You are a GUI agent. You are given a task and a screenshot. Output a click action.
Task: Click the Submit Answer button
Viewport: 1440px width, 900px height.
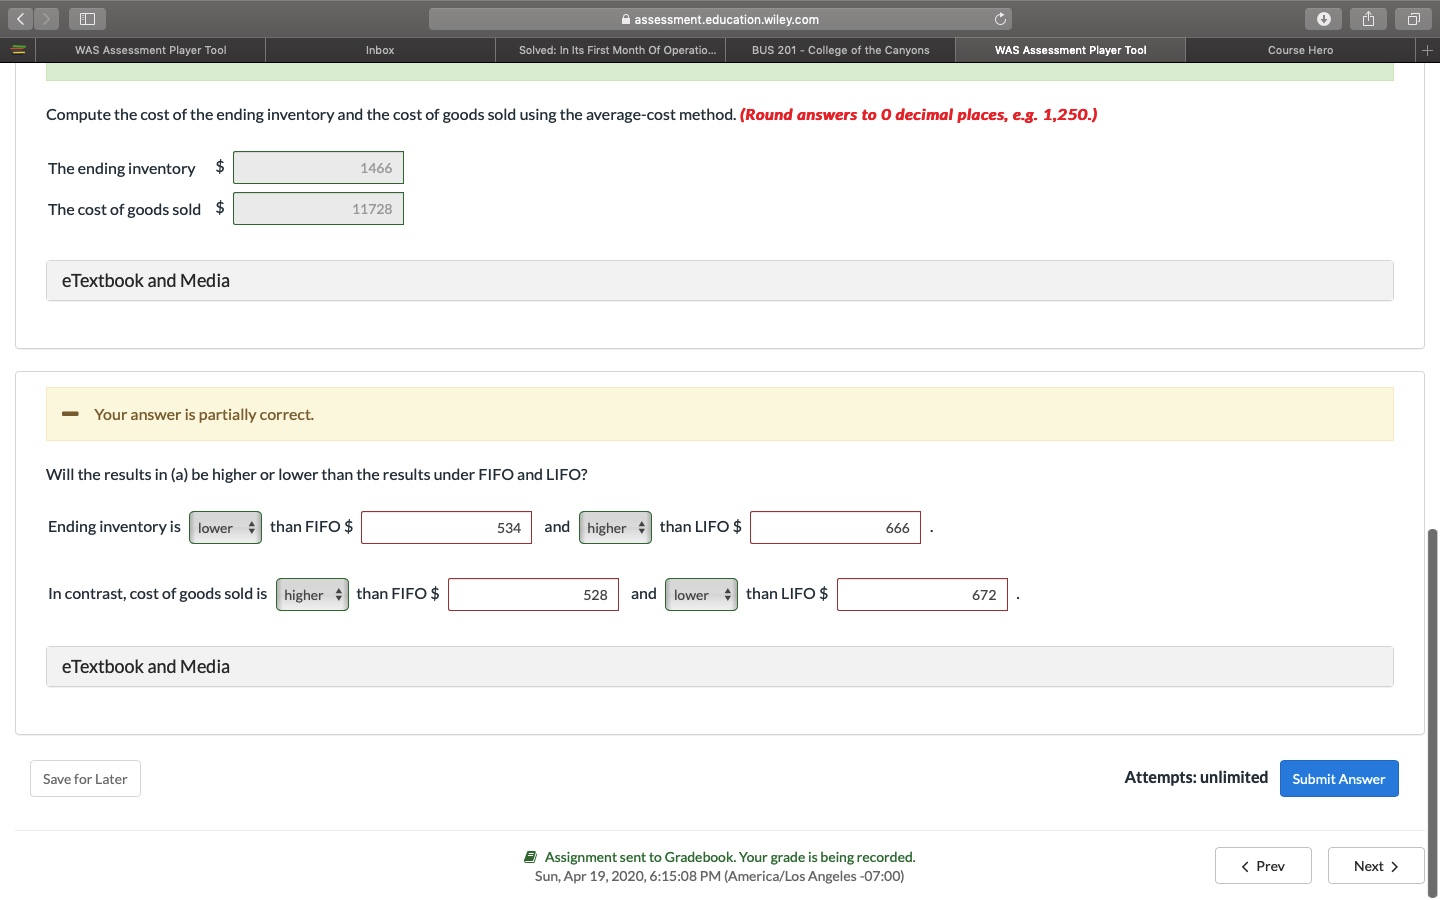[1339, 779]
